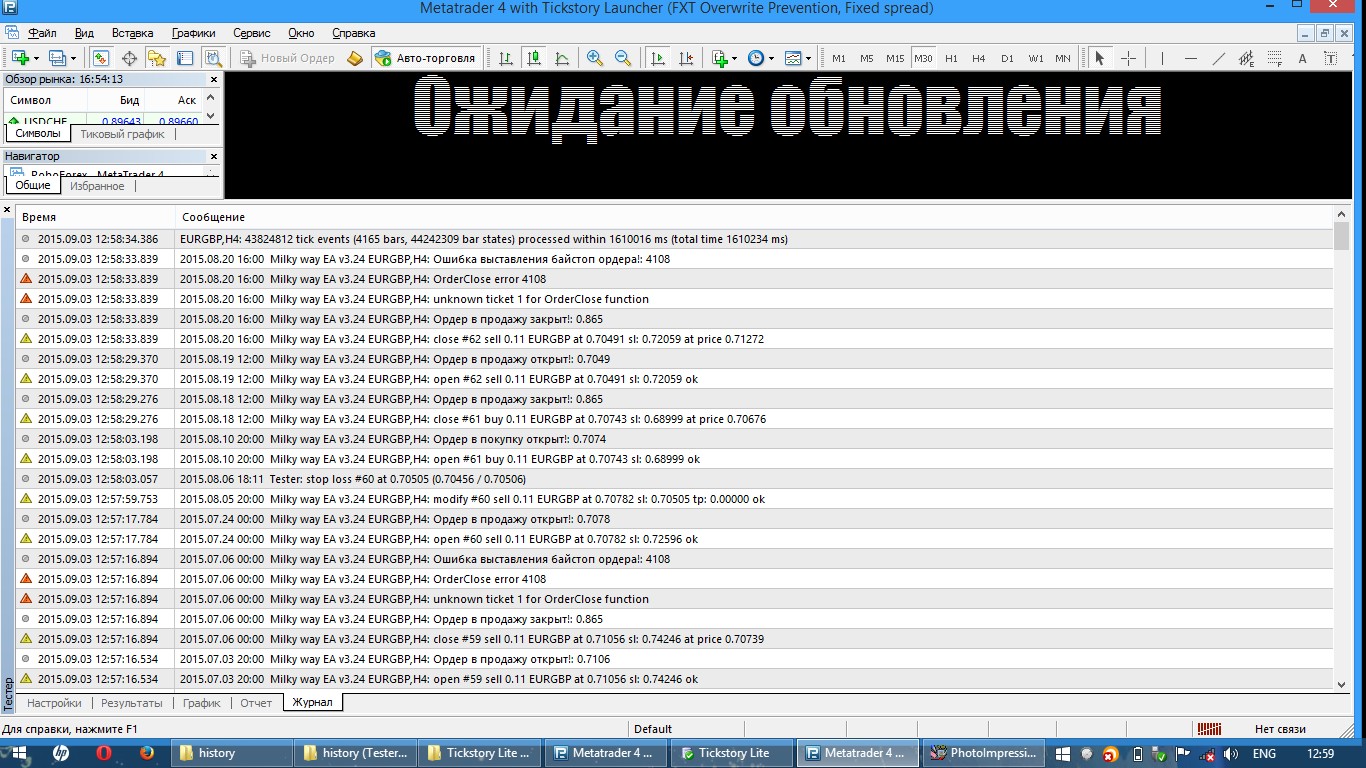Screen dimensions: 1366x768
Task: Switch timeframe to M15
Action: (x=895, y=58)
